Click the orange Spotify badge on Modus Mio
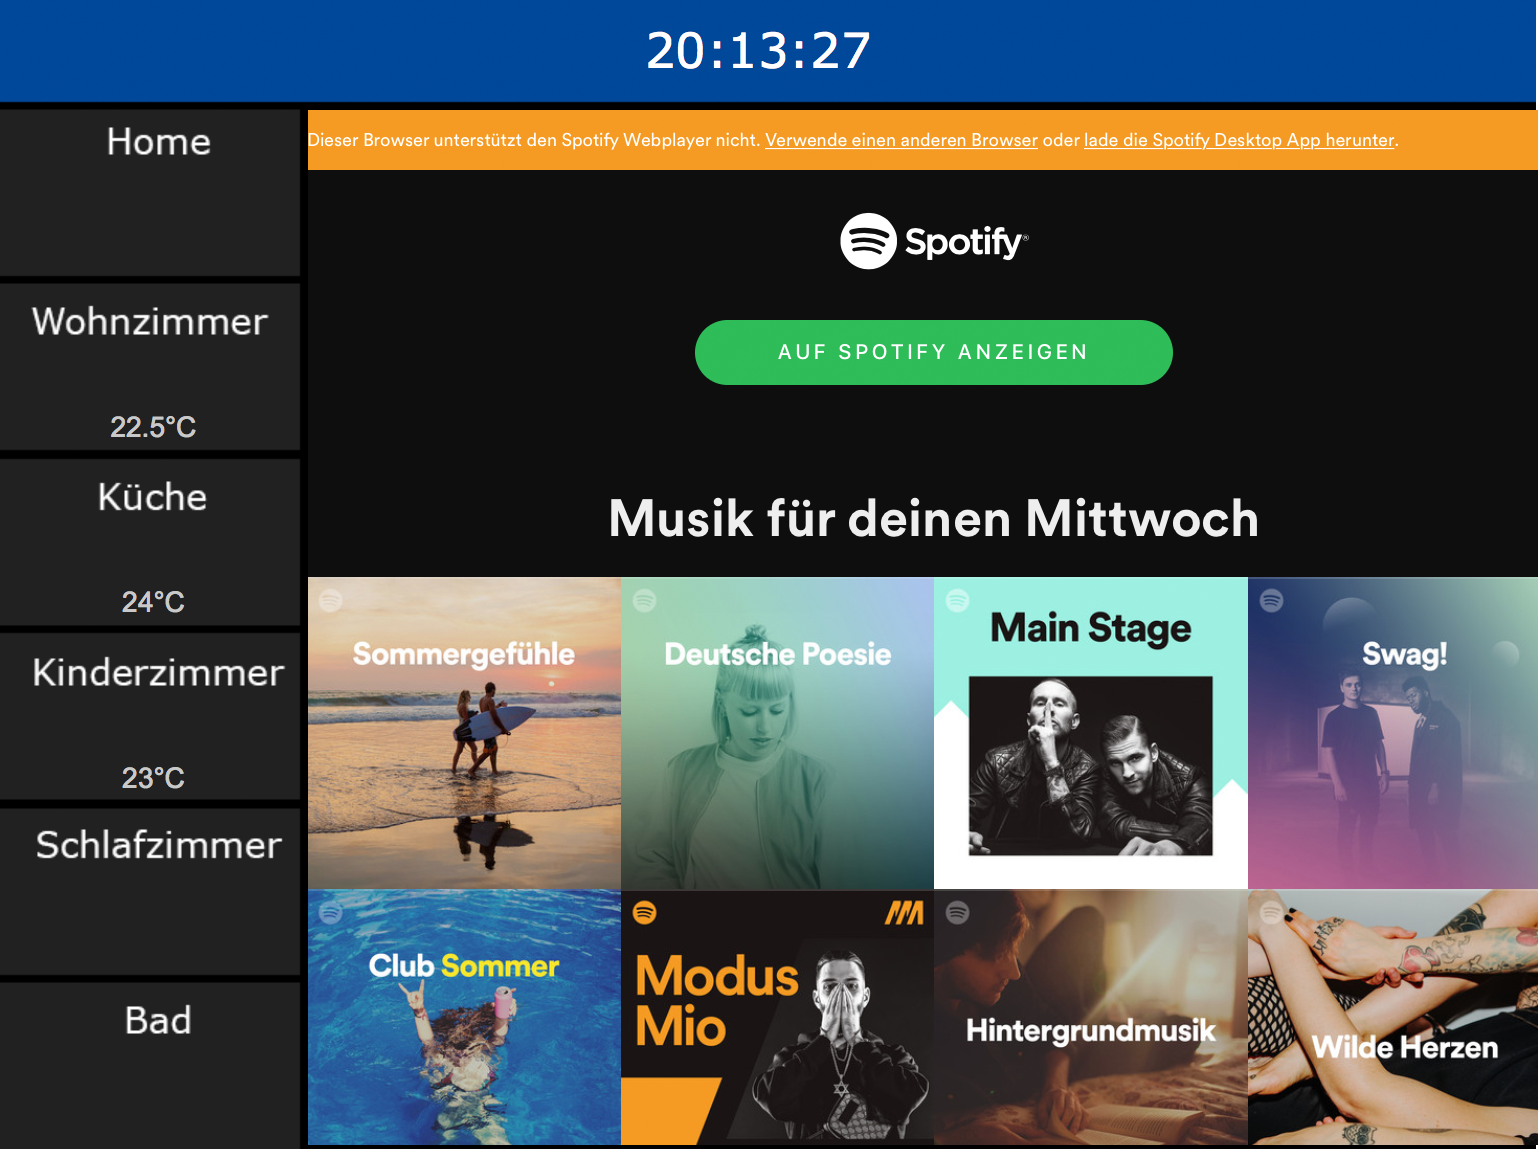The width and height of the screenshot is (1538, 1152). coord(645,912)
